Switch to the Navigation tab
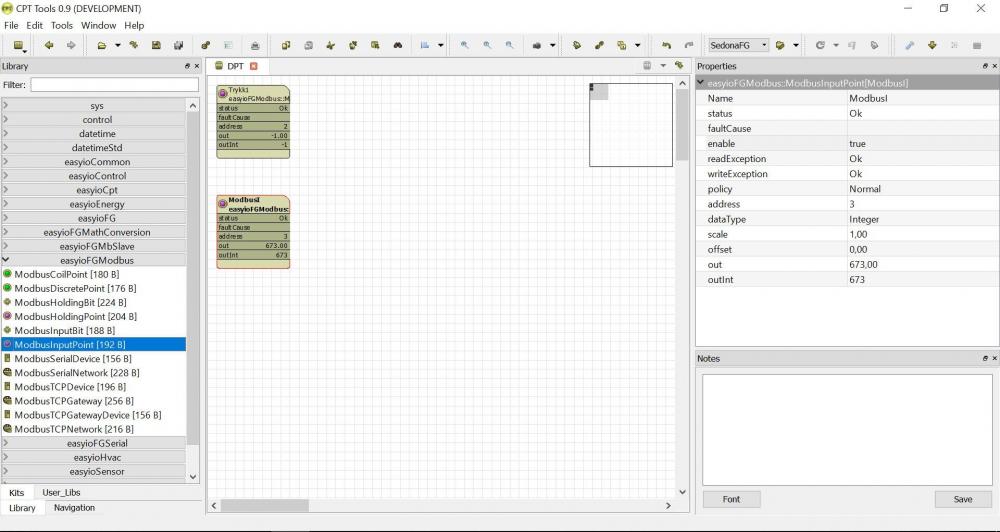 [74, 508]
